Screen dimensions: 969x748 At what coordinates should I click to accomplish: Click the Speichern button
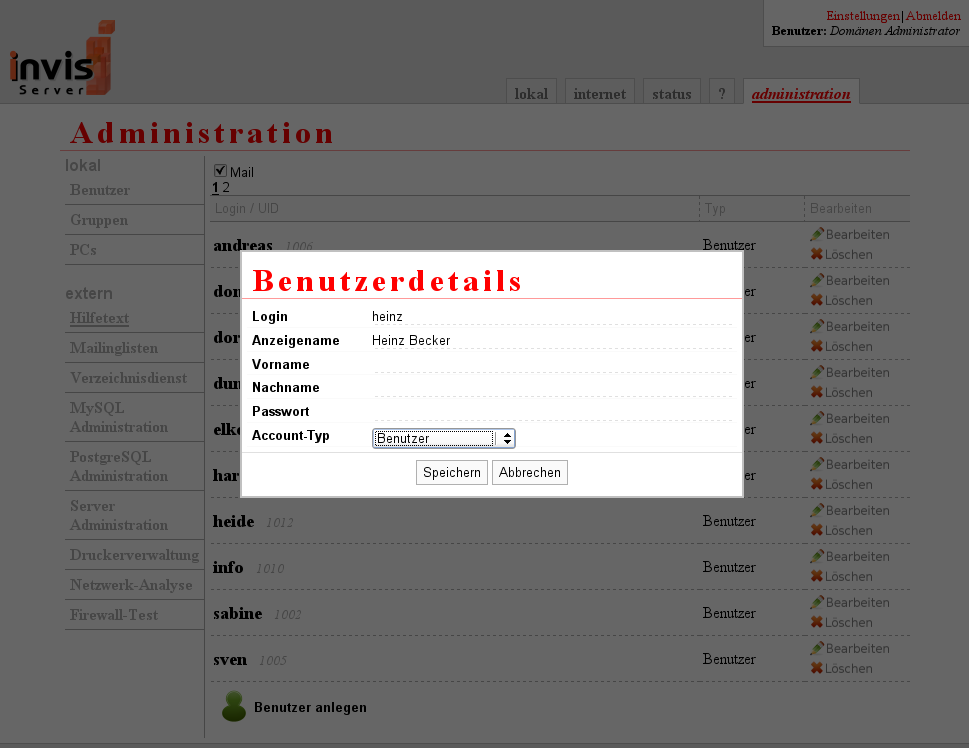(x=451, y=472)
